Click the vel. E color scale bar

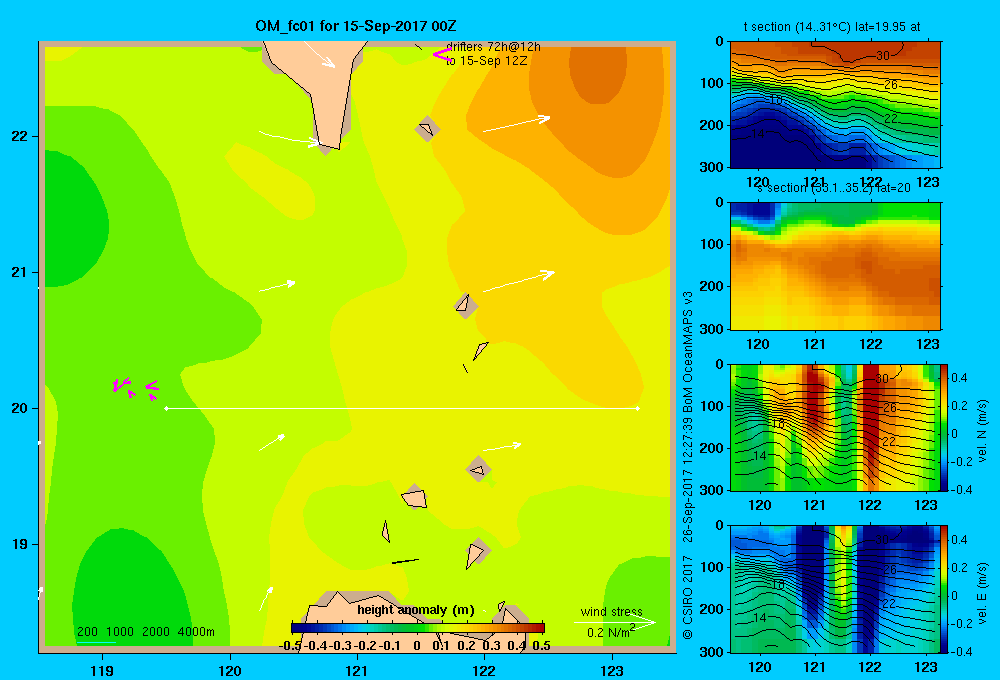coord(945,589)
